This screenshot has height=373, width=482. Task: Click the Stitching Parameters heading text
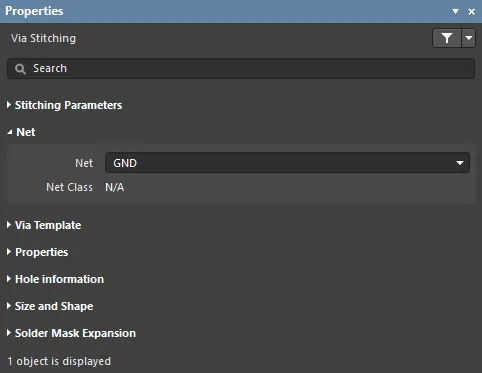(69, 105)
